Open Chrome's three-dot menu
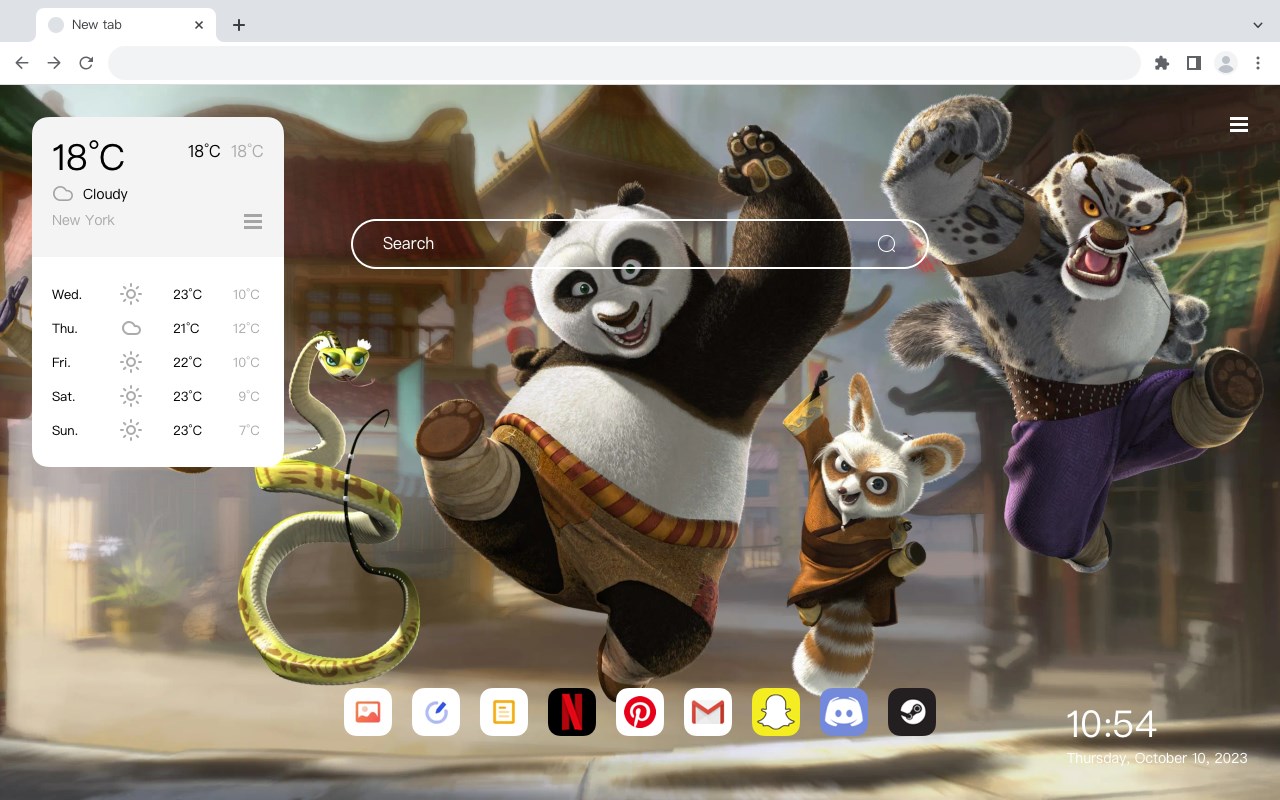This screenshot has height=800, width=1280. pyautogui.click(x=1258, y=63)
